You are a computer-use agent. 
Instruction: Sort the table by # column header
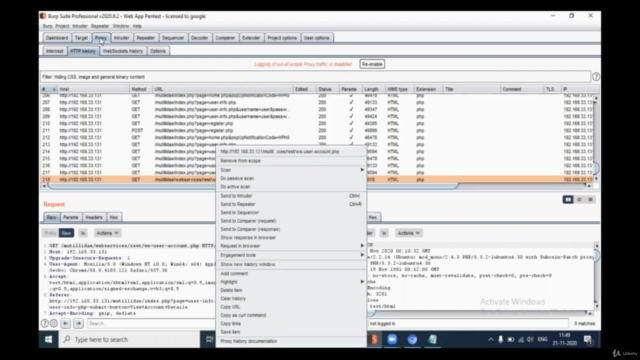click(x=49, y=89)
